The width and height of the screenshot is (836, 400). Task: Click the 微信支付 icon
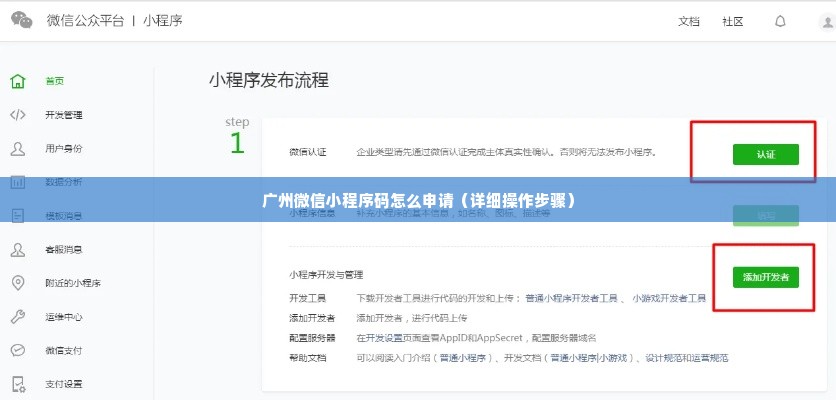[18, 350]
